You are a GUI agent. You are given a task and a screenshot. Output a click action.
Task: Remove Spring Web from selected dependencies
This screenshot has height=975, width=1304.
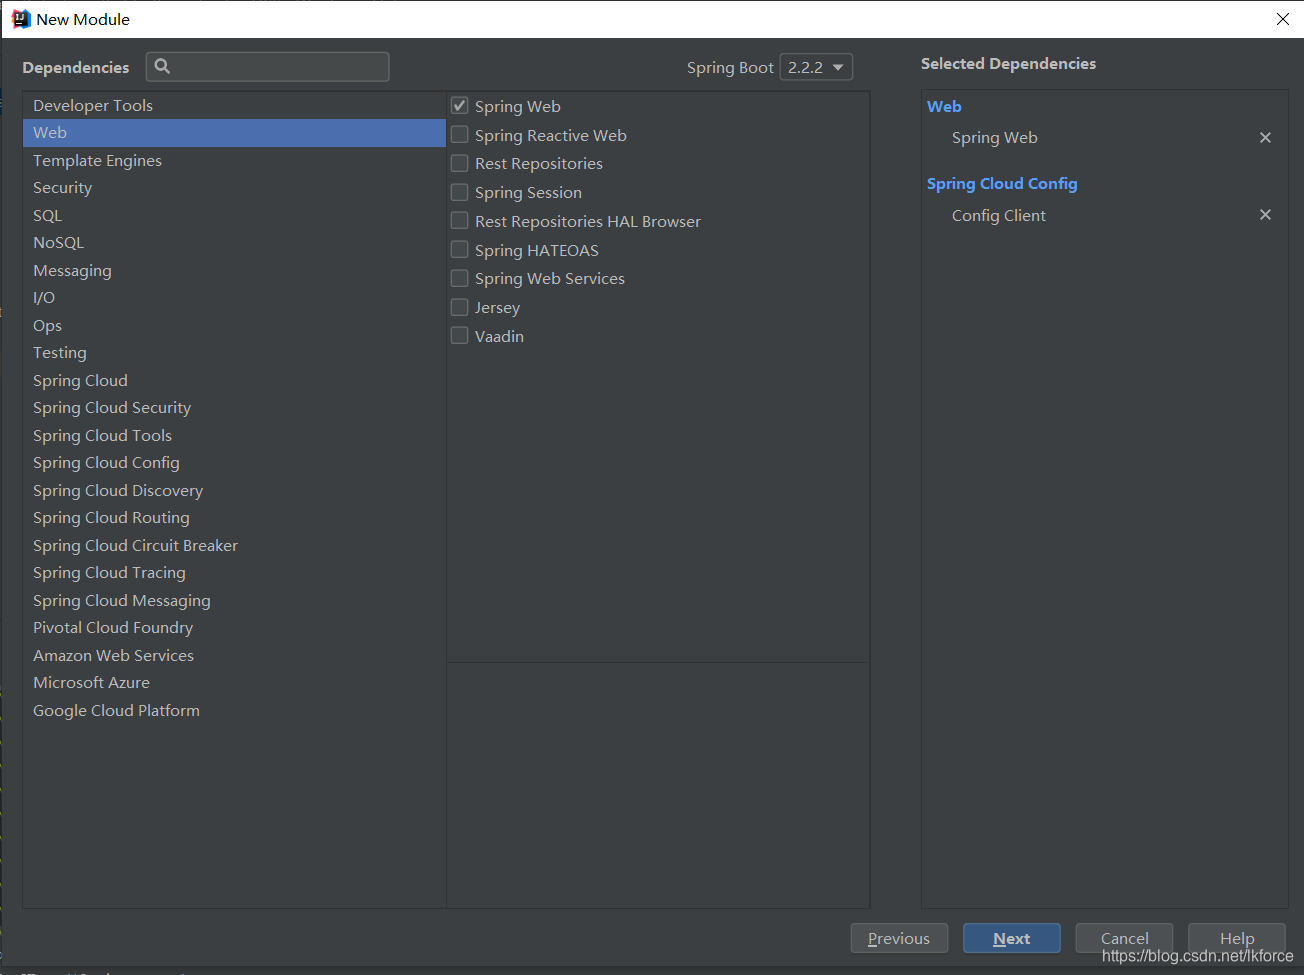[1265, 138]
